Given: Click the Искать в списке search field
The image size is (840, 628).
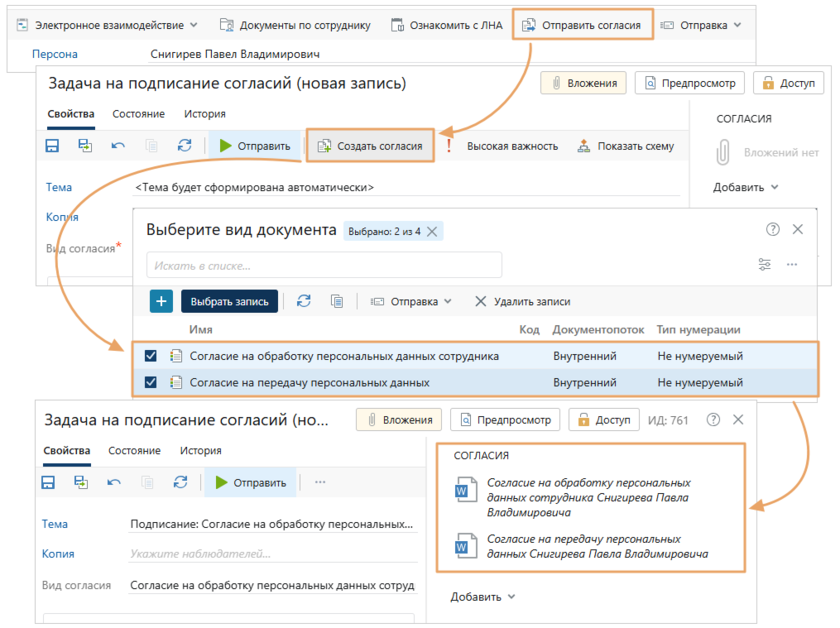Looking at the screenshot, I should click(323, 265).
